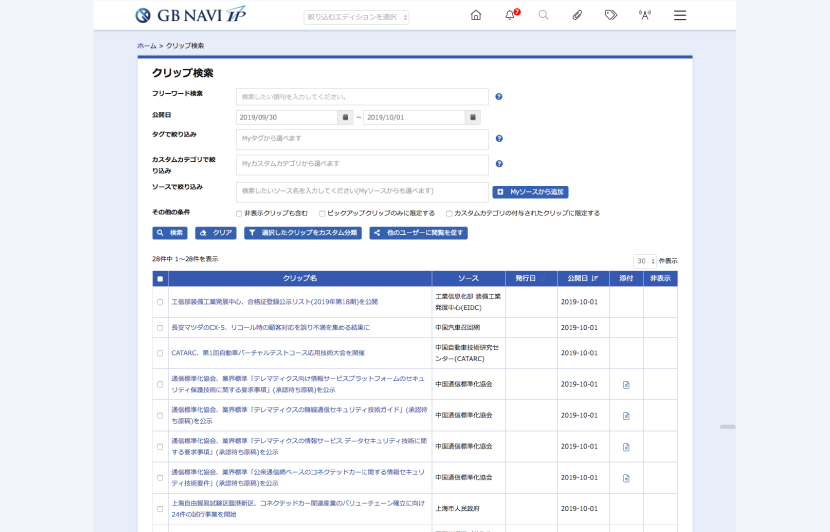Open calendar picker for end date 2019/10/01
Viewport: 830px width, 532px height.
tap(473, 118)
